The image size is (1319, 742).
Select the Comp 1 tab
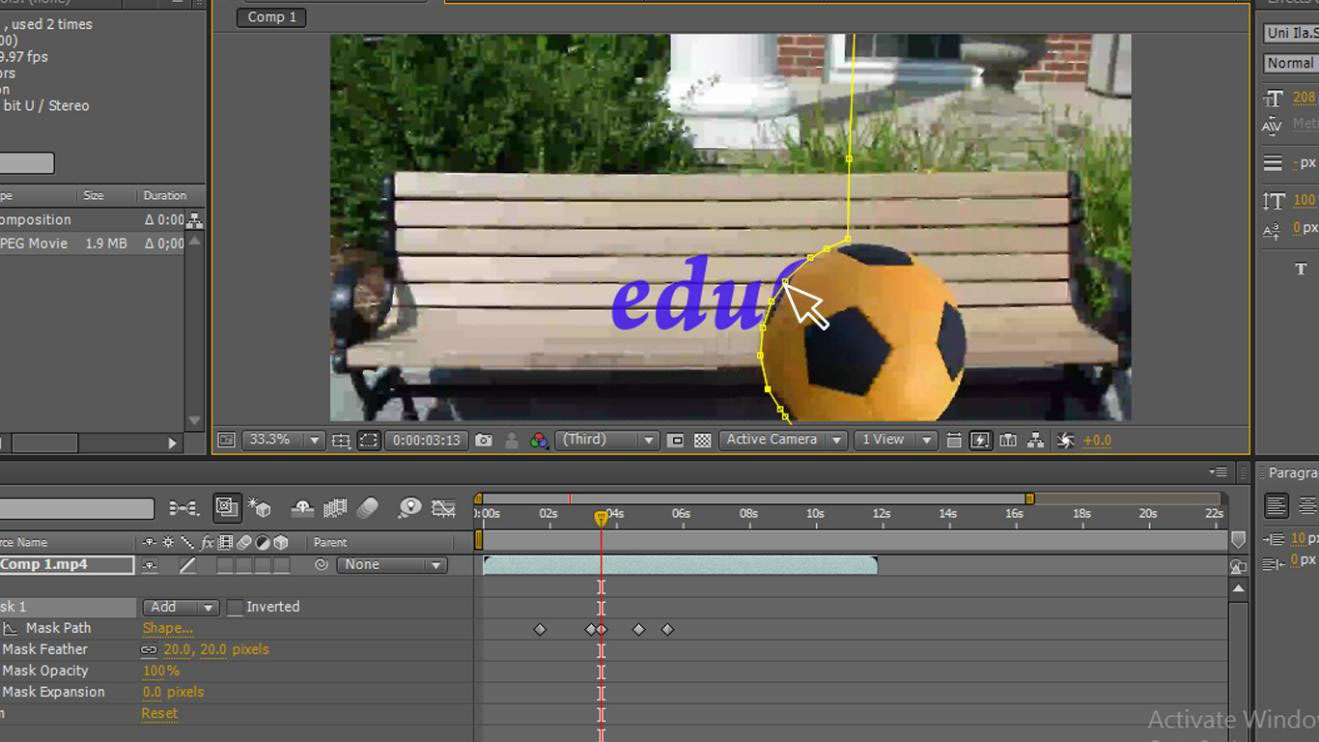(x=271, y=17)
